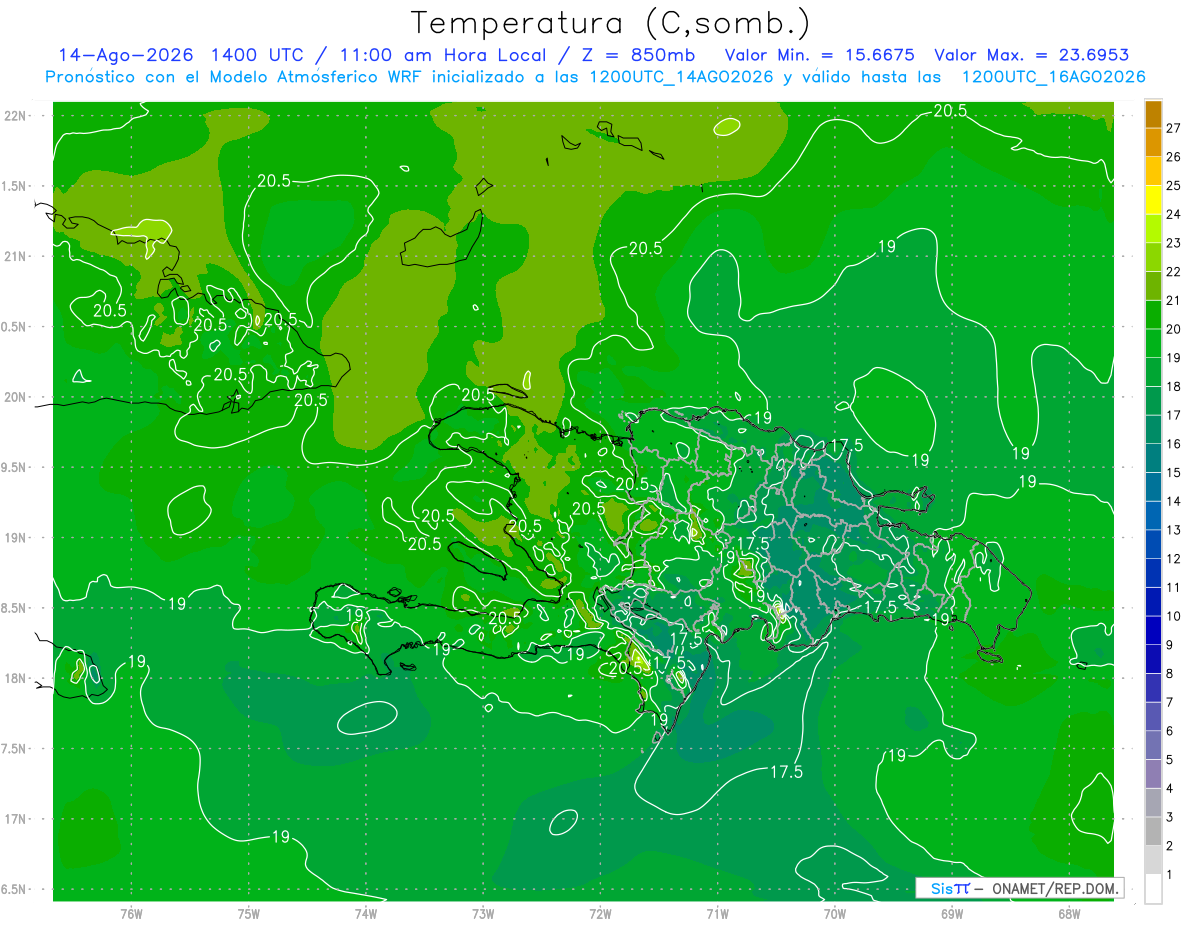Click the title "Temperatura (C,somb.)"
The height and width of the screenshot is (927, 1200).
coord(611,23)
